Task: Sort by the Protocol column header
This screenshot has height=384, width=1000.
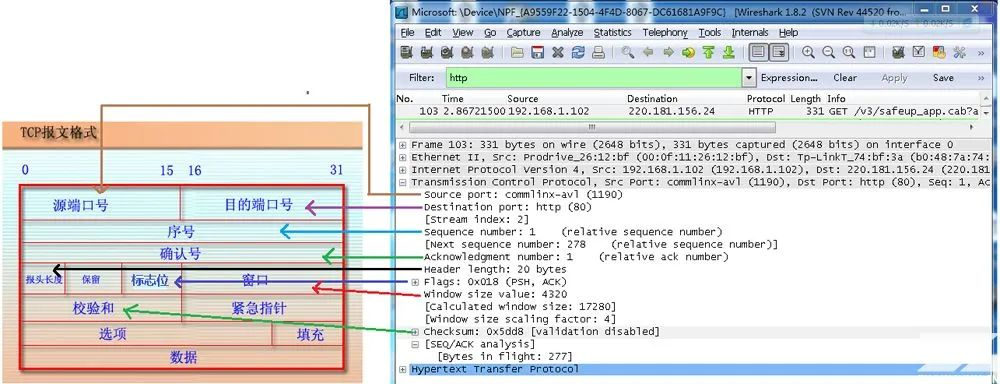Action: pyautogui.click(x=765, y=99)
